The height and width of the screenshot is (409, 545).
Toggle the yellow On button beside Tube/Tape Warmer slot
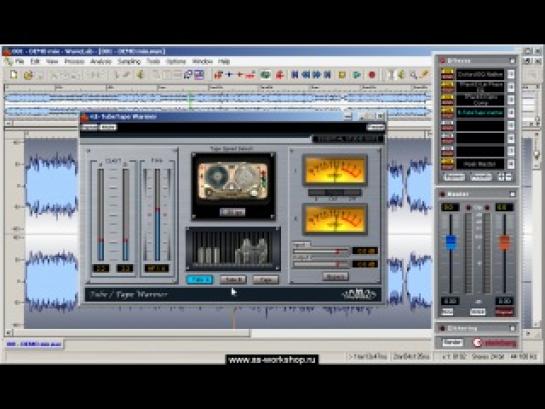click(447, 110)
